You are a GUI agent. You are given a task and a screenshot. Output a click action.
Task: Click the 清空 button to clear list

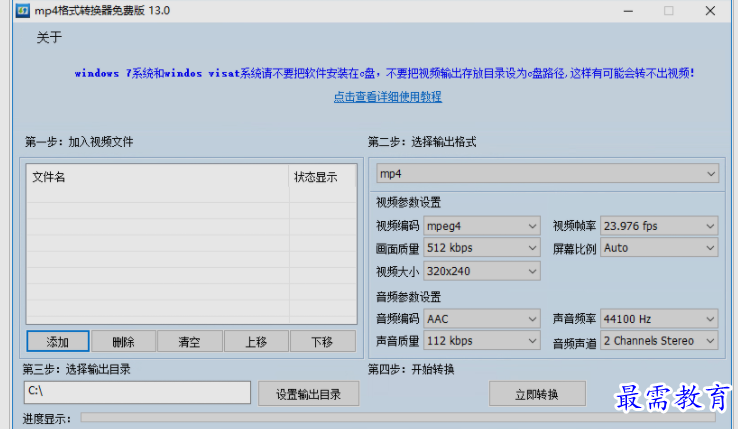(x=190, y=341)
